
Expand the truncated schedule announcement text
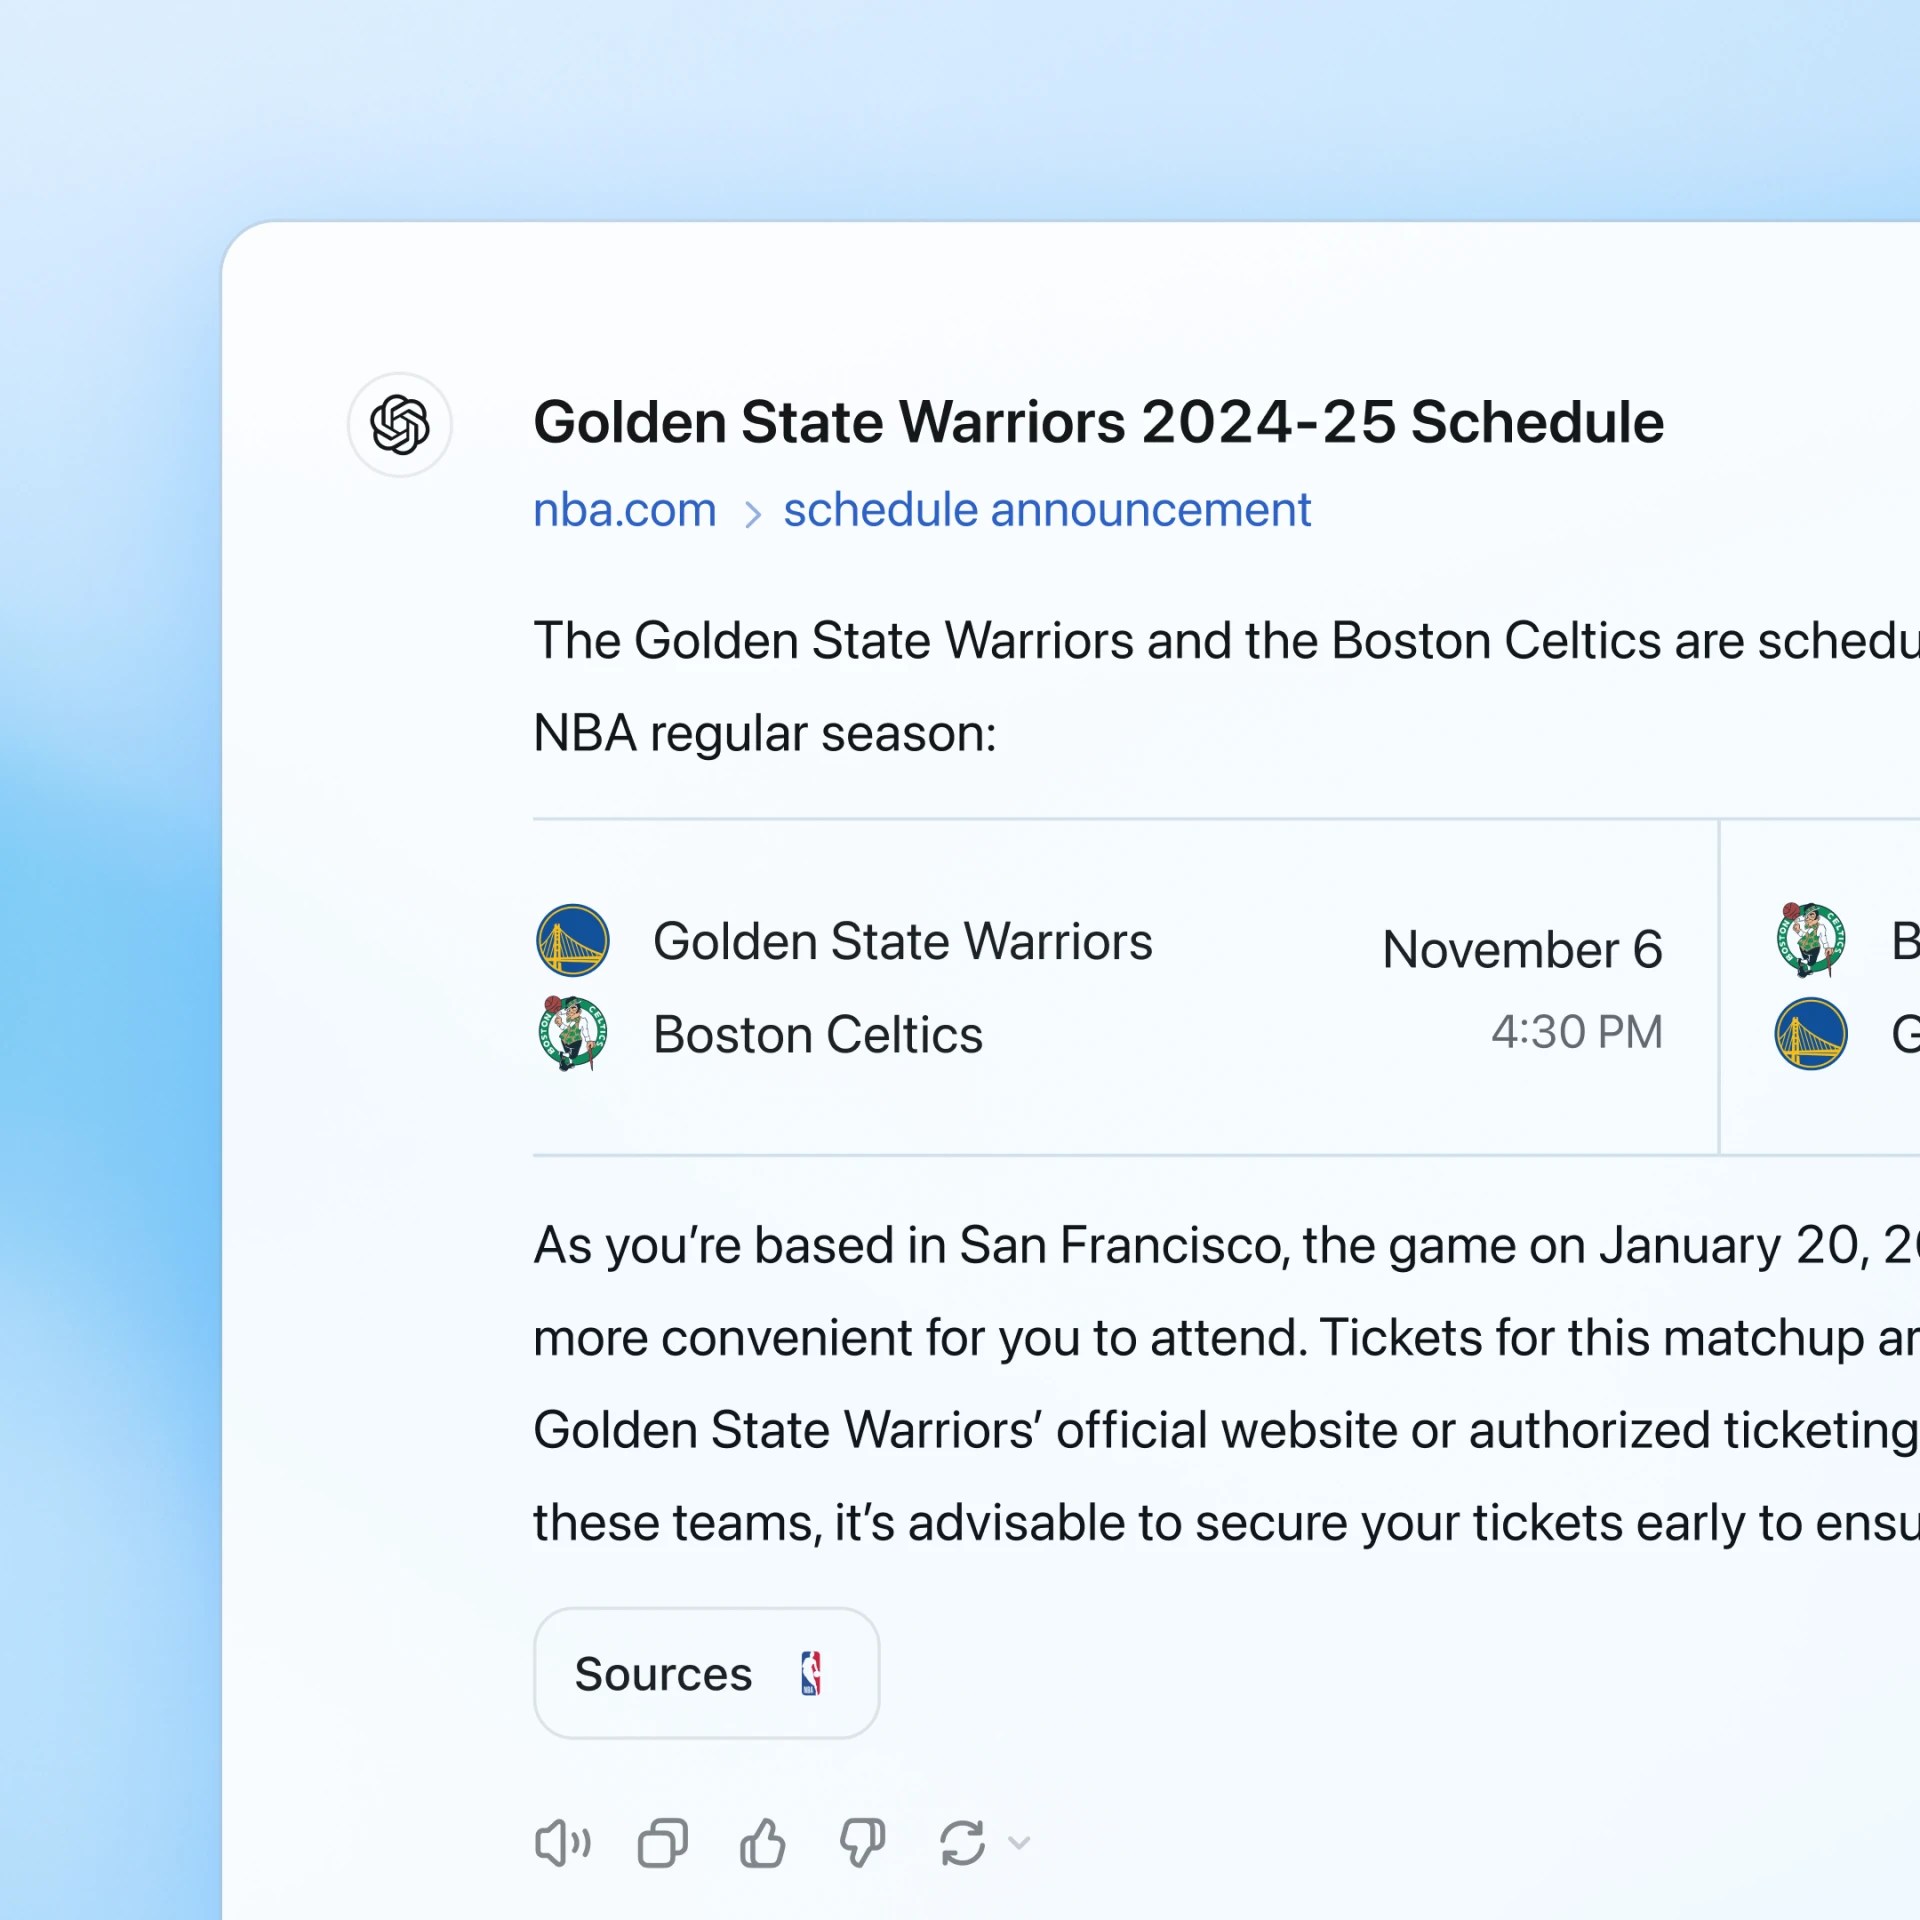point(1046,510)
